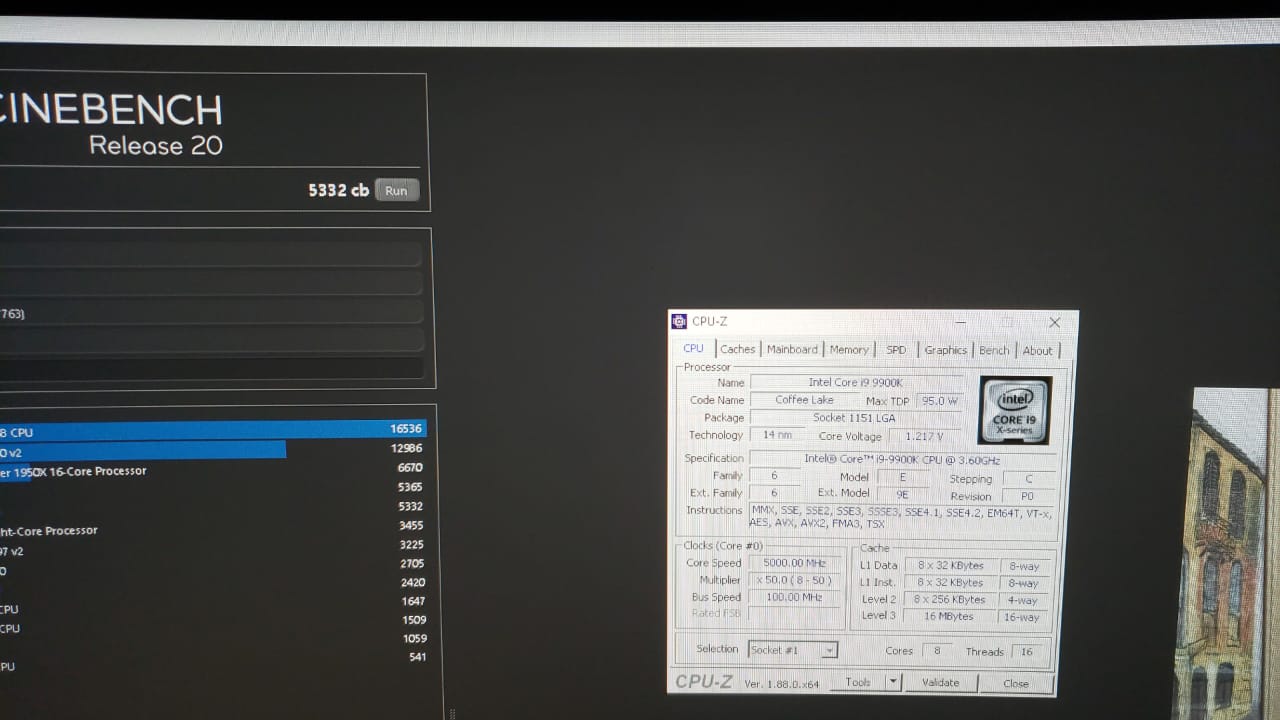The width and height of the screenshot is (1280, 720).
Task: Click the Specification field i9-9900K CPU @ 3.60GHz
Action: point(902,460)
